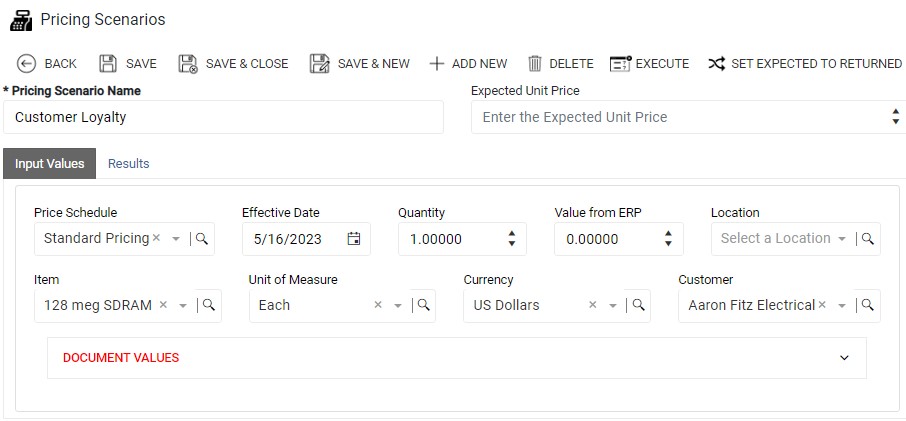Viewport: 906px width, 421px height.
Task: Switch to the Results tab
Action: click(128, 163)
